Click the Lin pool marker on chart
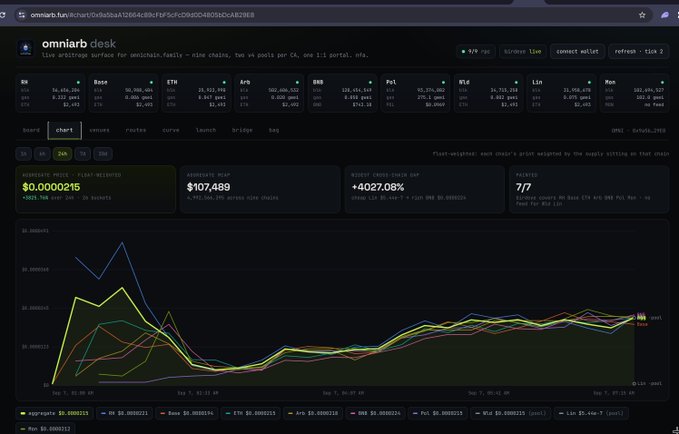 coord(634,383)
